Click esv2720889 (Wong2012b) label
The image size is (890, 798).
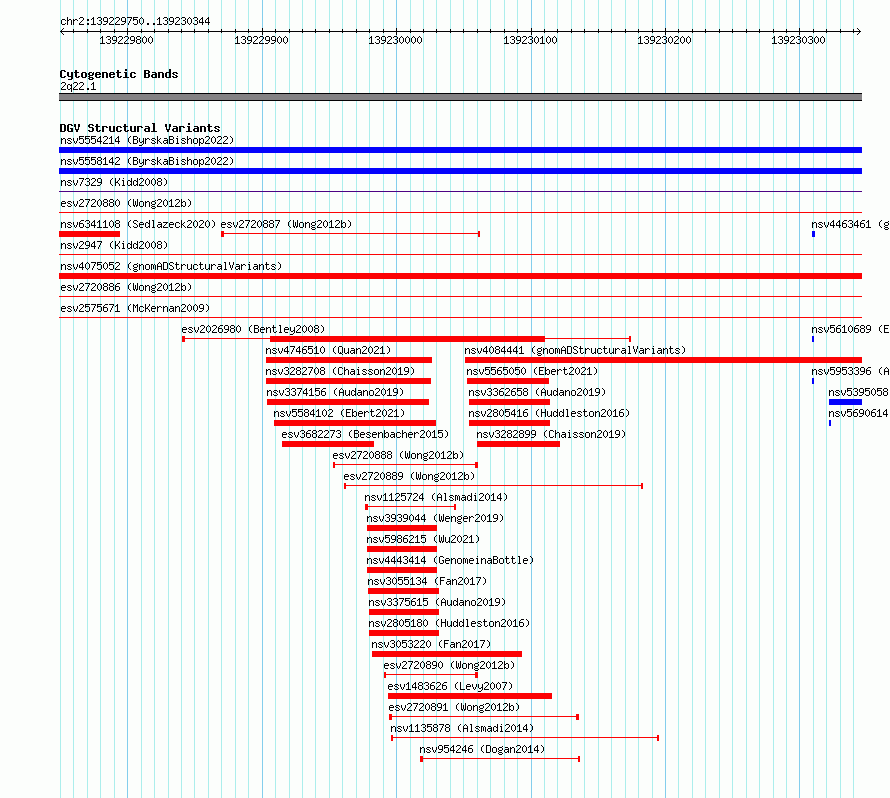409,476
